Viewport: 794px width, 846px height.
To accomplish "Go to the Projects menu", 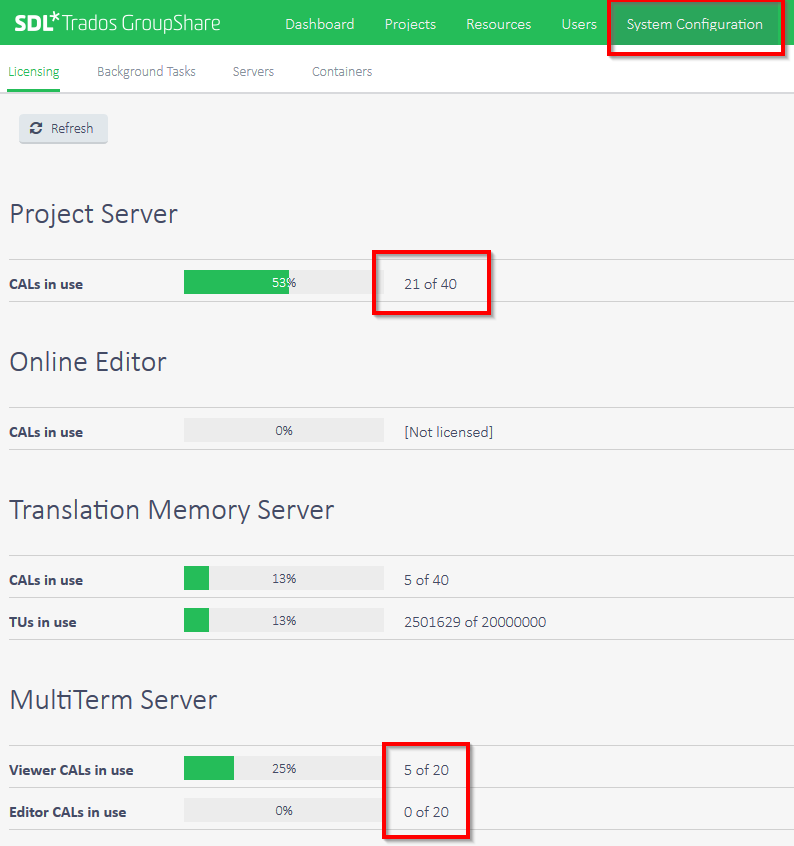I will click(410, 24).
